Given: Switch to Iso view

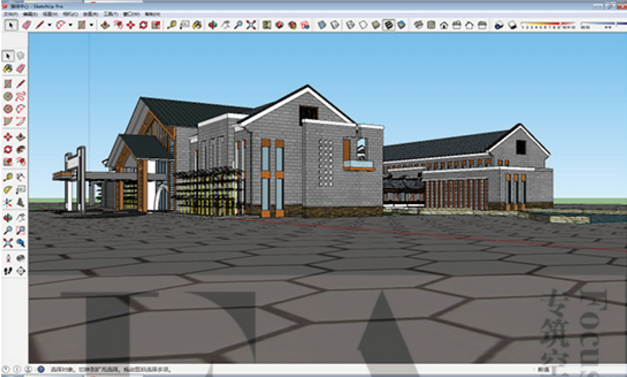Looking at the screenshot, I should pos(418,25).
